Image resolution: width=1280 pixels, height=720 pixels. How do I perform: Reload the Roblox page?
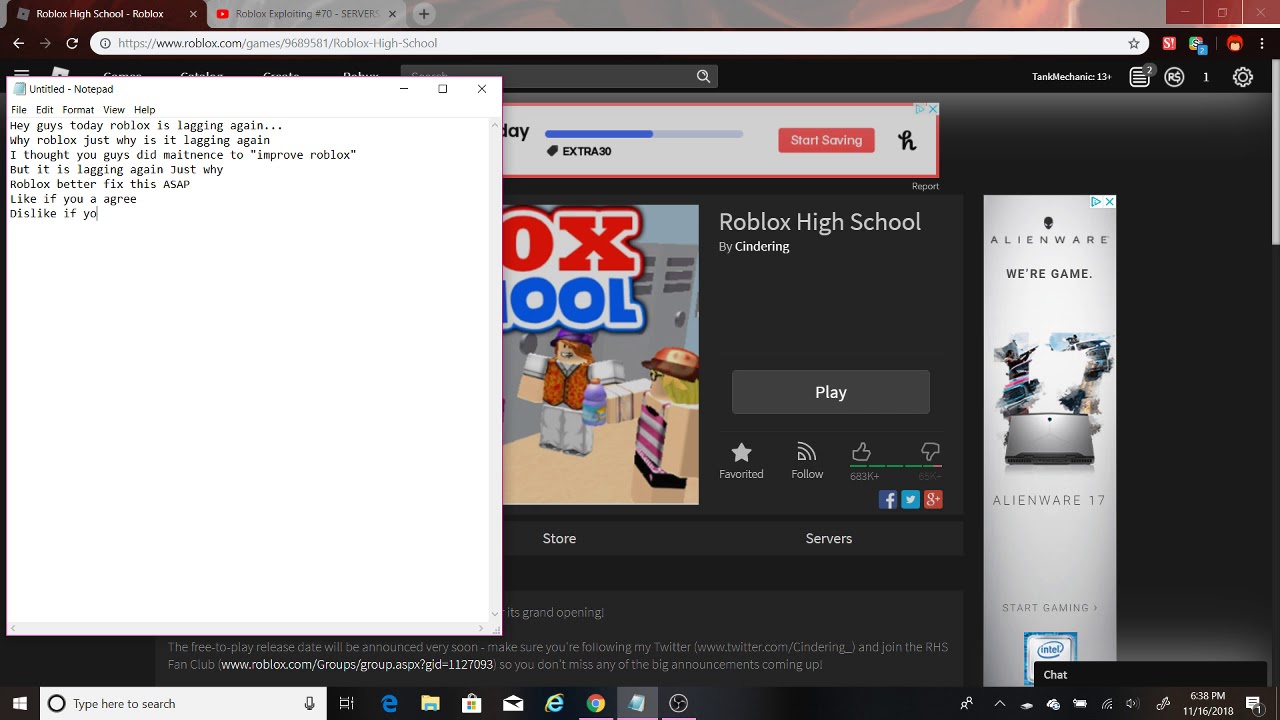pyautogui.click(x=72, y=43)
